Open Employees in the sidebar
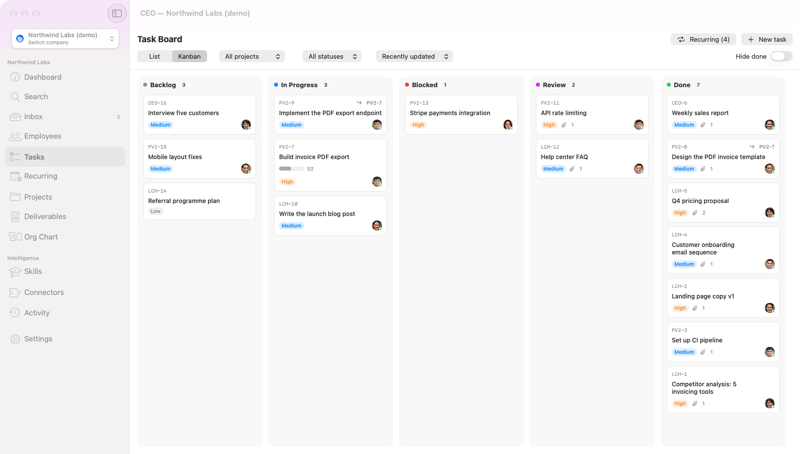The width and height of the screenshot is (800, 454). (65, 136)
